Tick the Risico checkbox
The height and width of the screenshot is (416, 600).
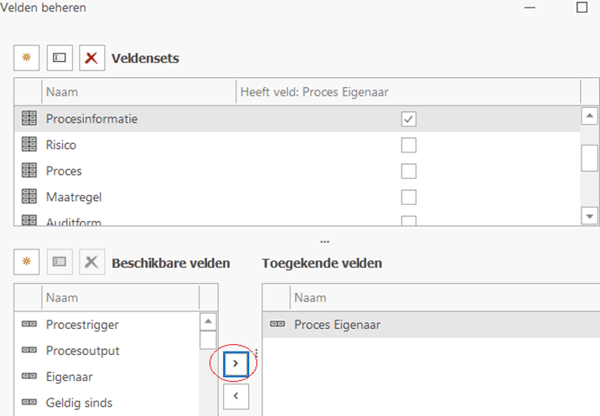tap(408, 145)
